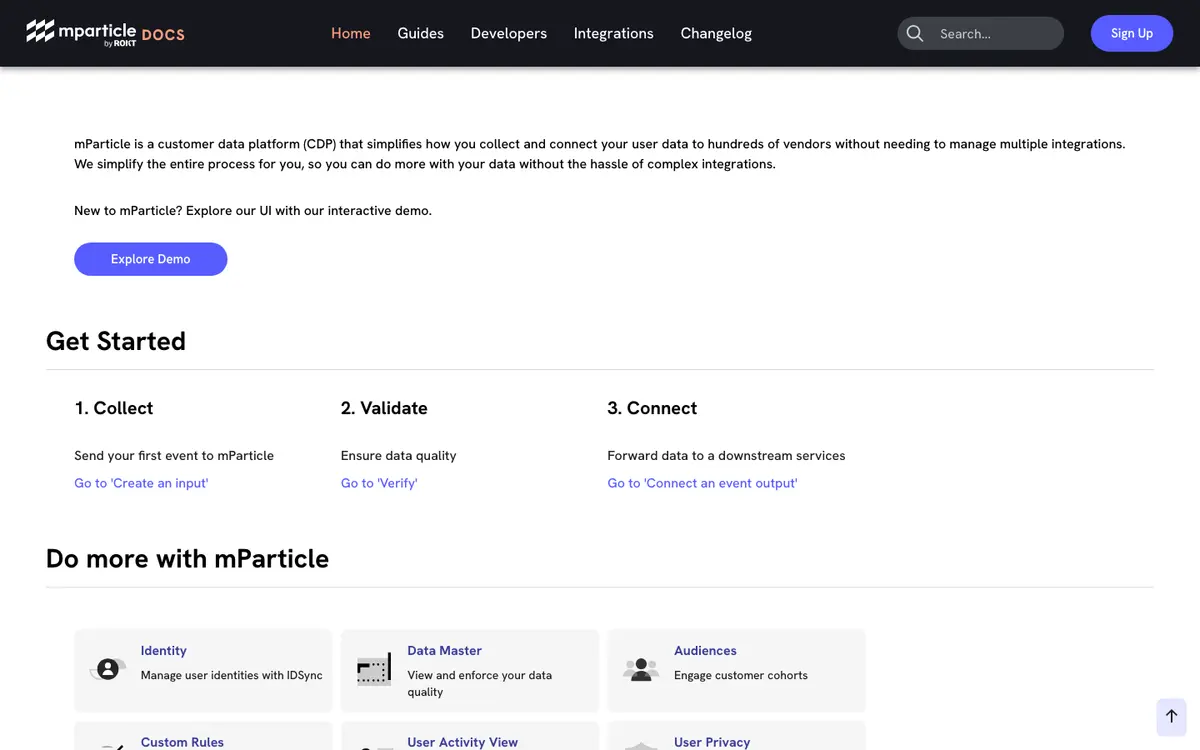Viewport: 1200px width, 750px height.
Task: Follow 'Connect an event output' link
Action: (702, 483)
